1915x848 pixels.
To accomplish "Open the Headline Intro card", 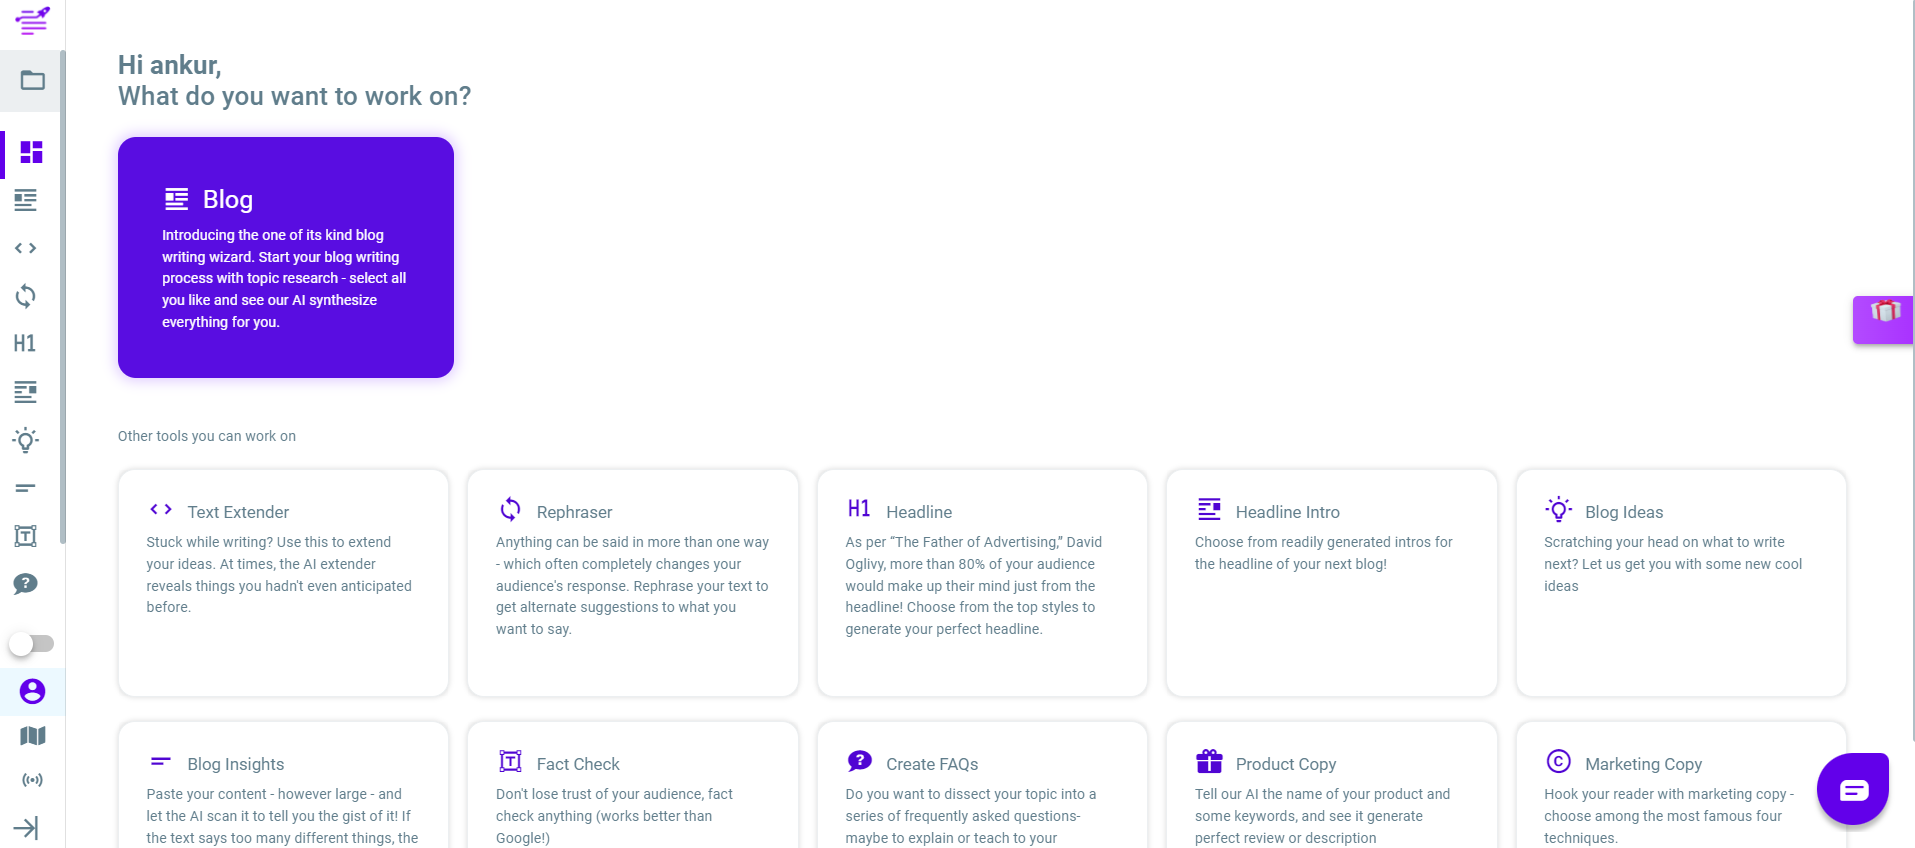I will (x=1332, y=583).
